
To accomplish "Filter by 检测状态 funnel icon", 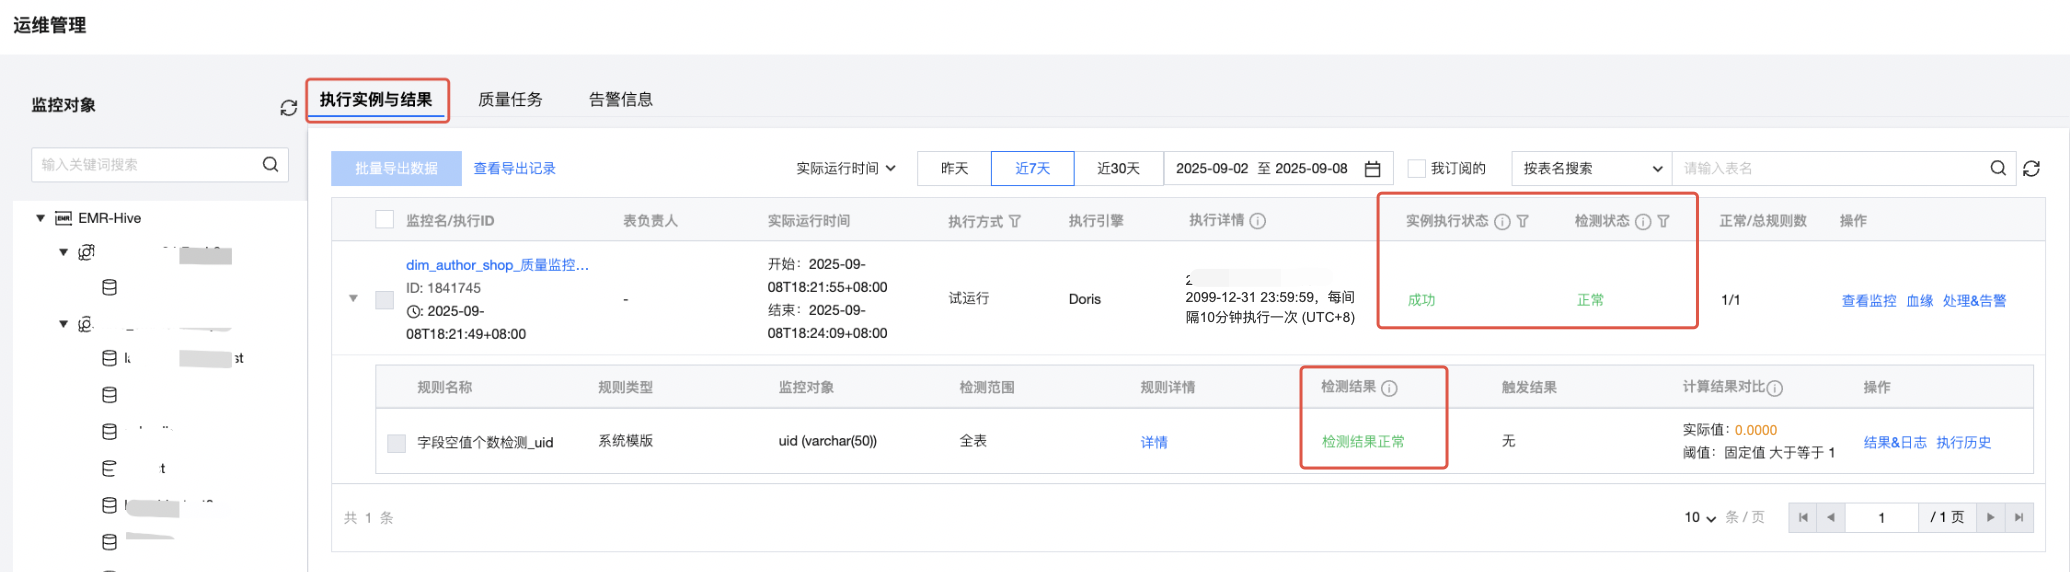I will [1663, 221].
